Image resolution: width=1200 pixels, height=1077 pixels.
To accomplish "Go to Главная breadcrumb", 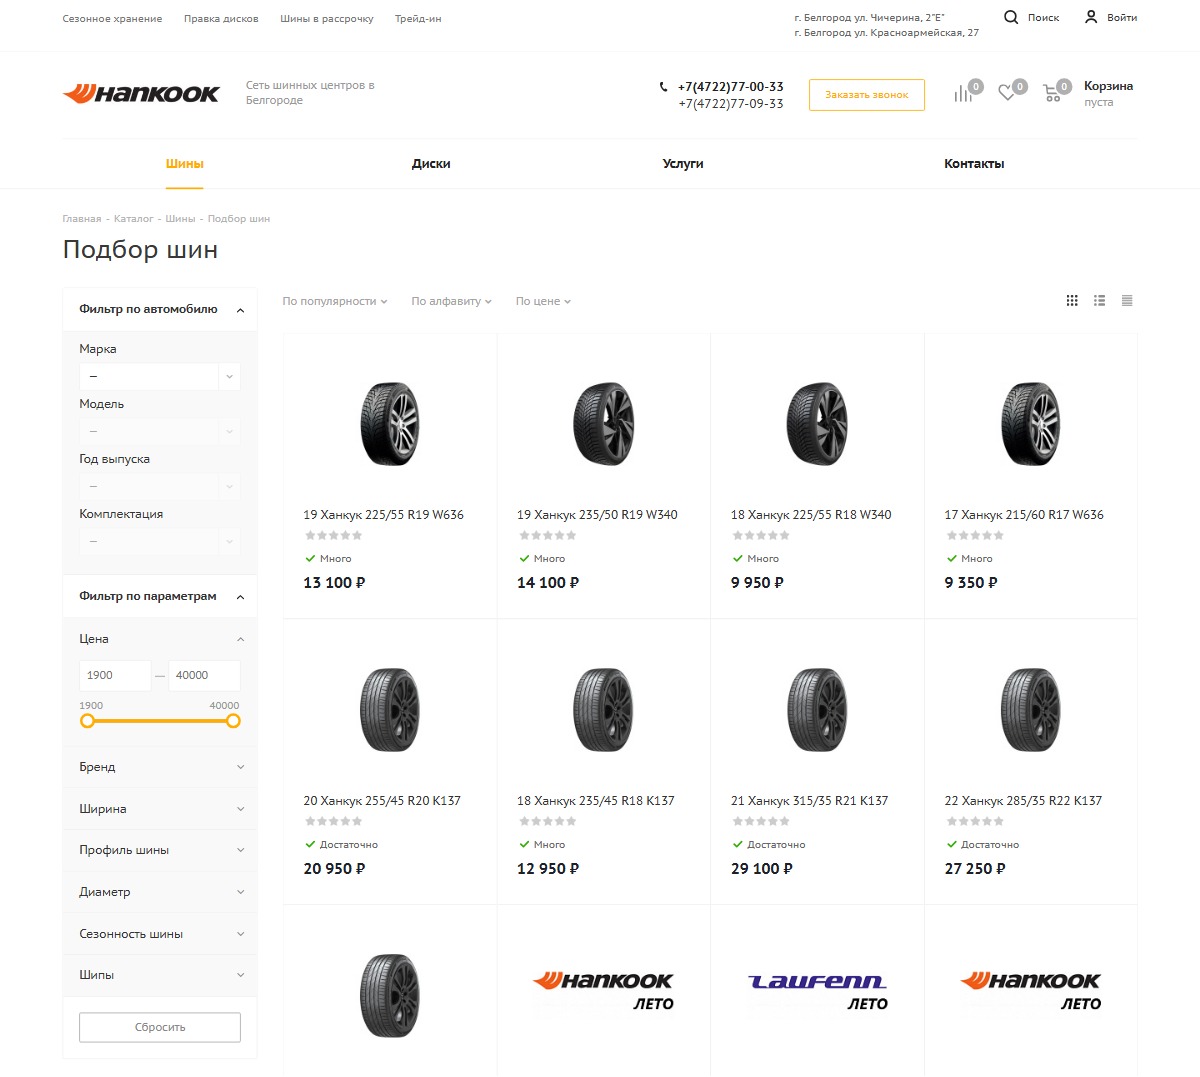I will 82,219.
